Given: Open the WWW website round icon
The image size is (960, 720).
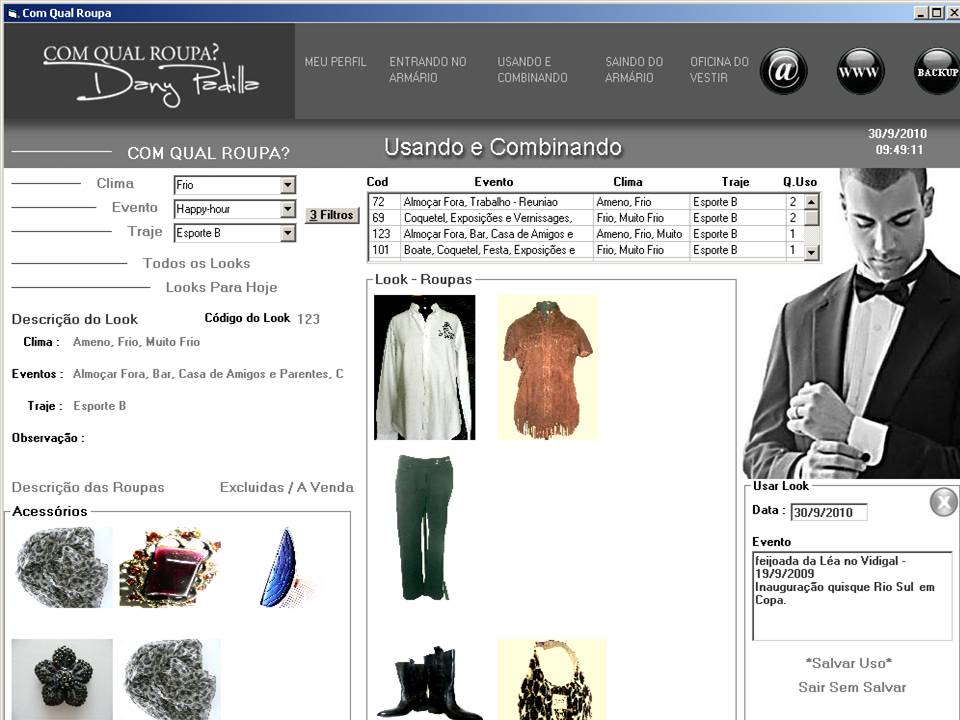Looking at the screenshot, I should coord(860,71).
